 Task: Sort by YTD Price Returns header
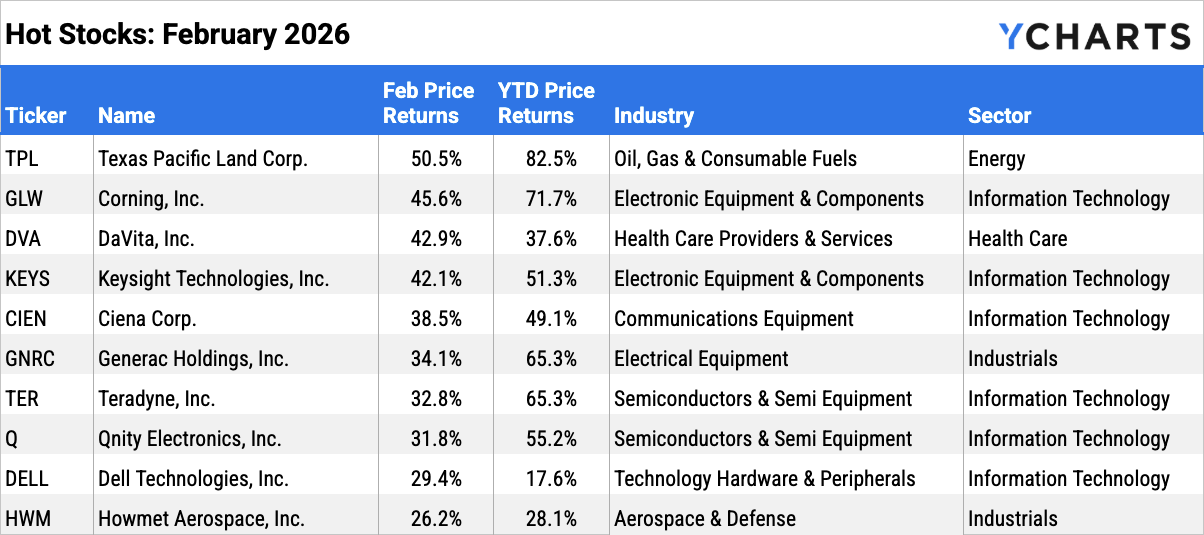point(546,103)
